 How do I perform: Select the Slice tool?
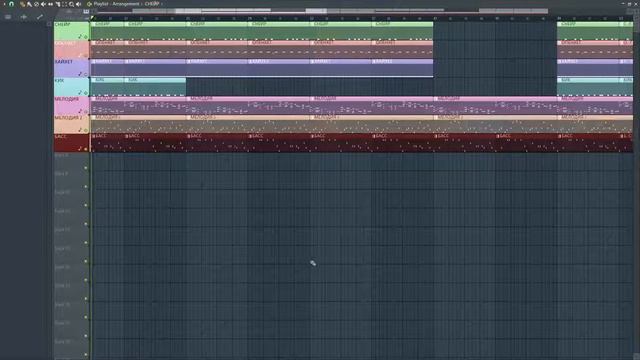point(58,4)
